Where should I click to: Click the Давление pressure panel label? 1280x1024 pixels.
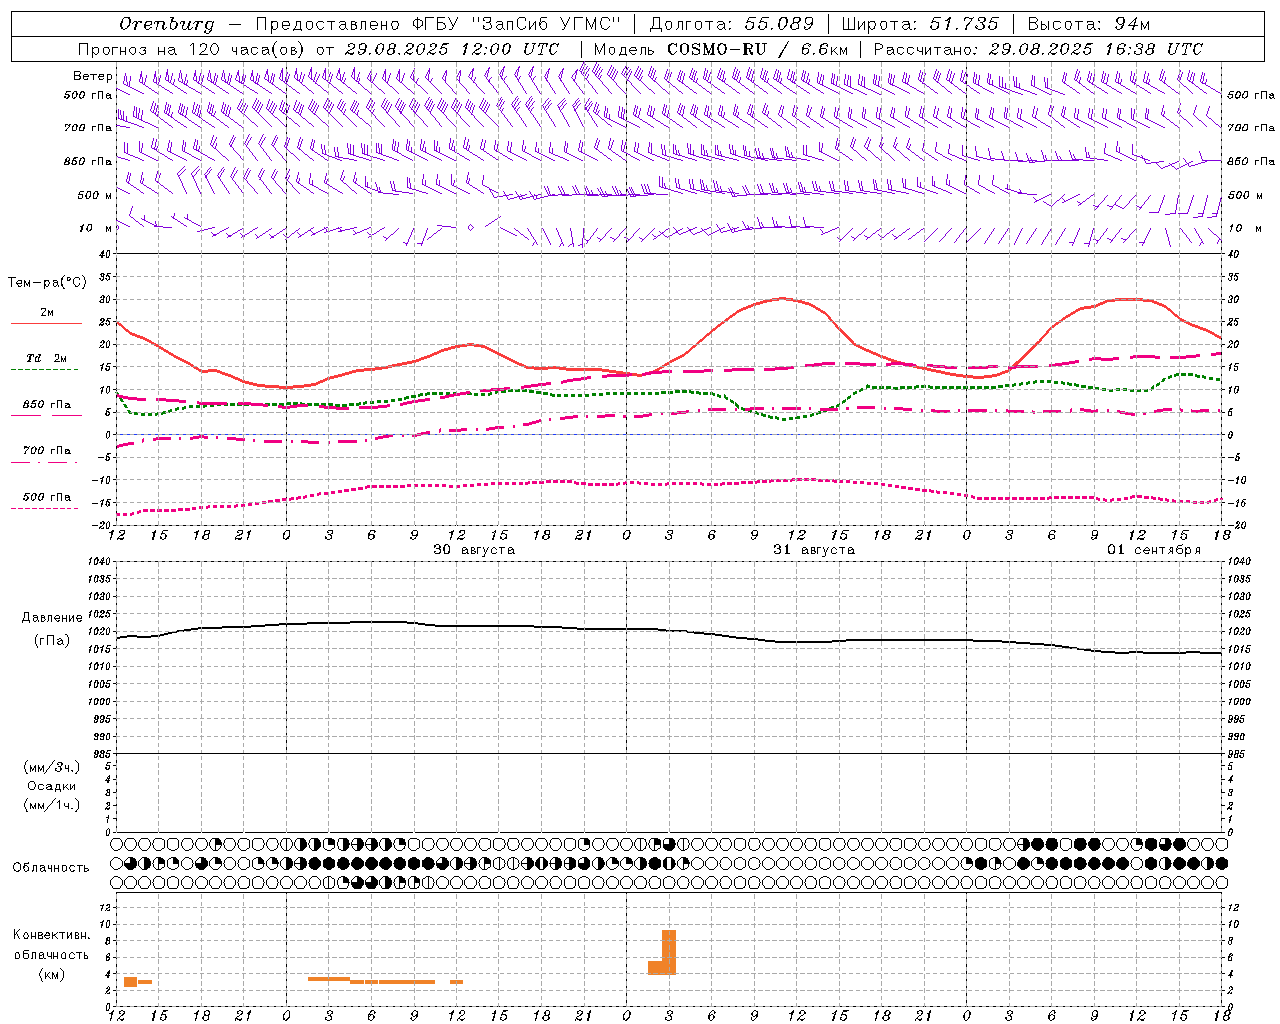click(52, 618)
